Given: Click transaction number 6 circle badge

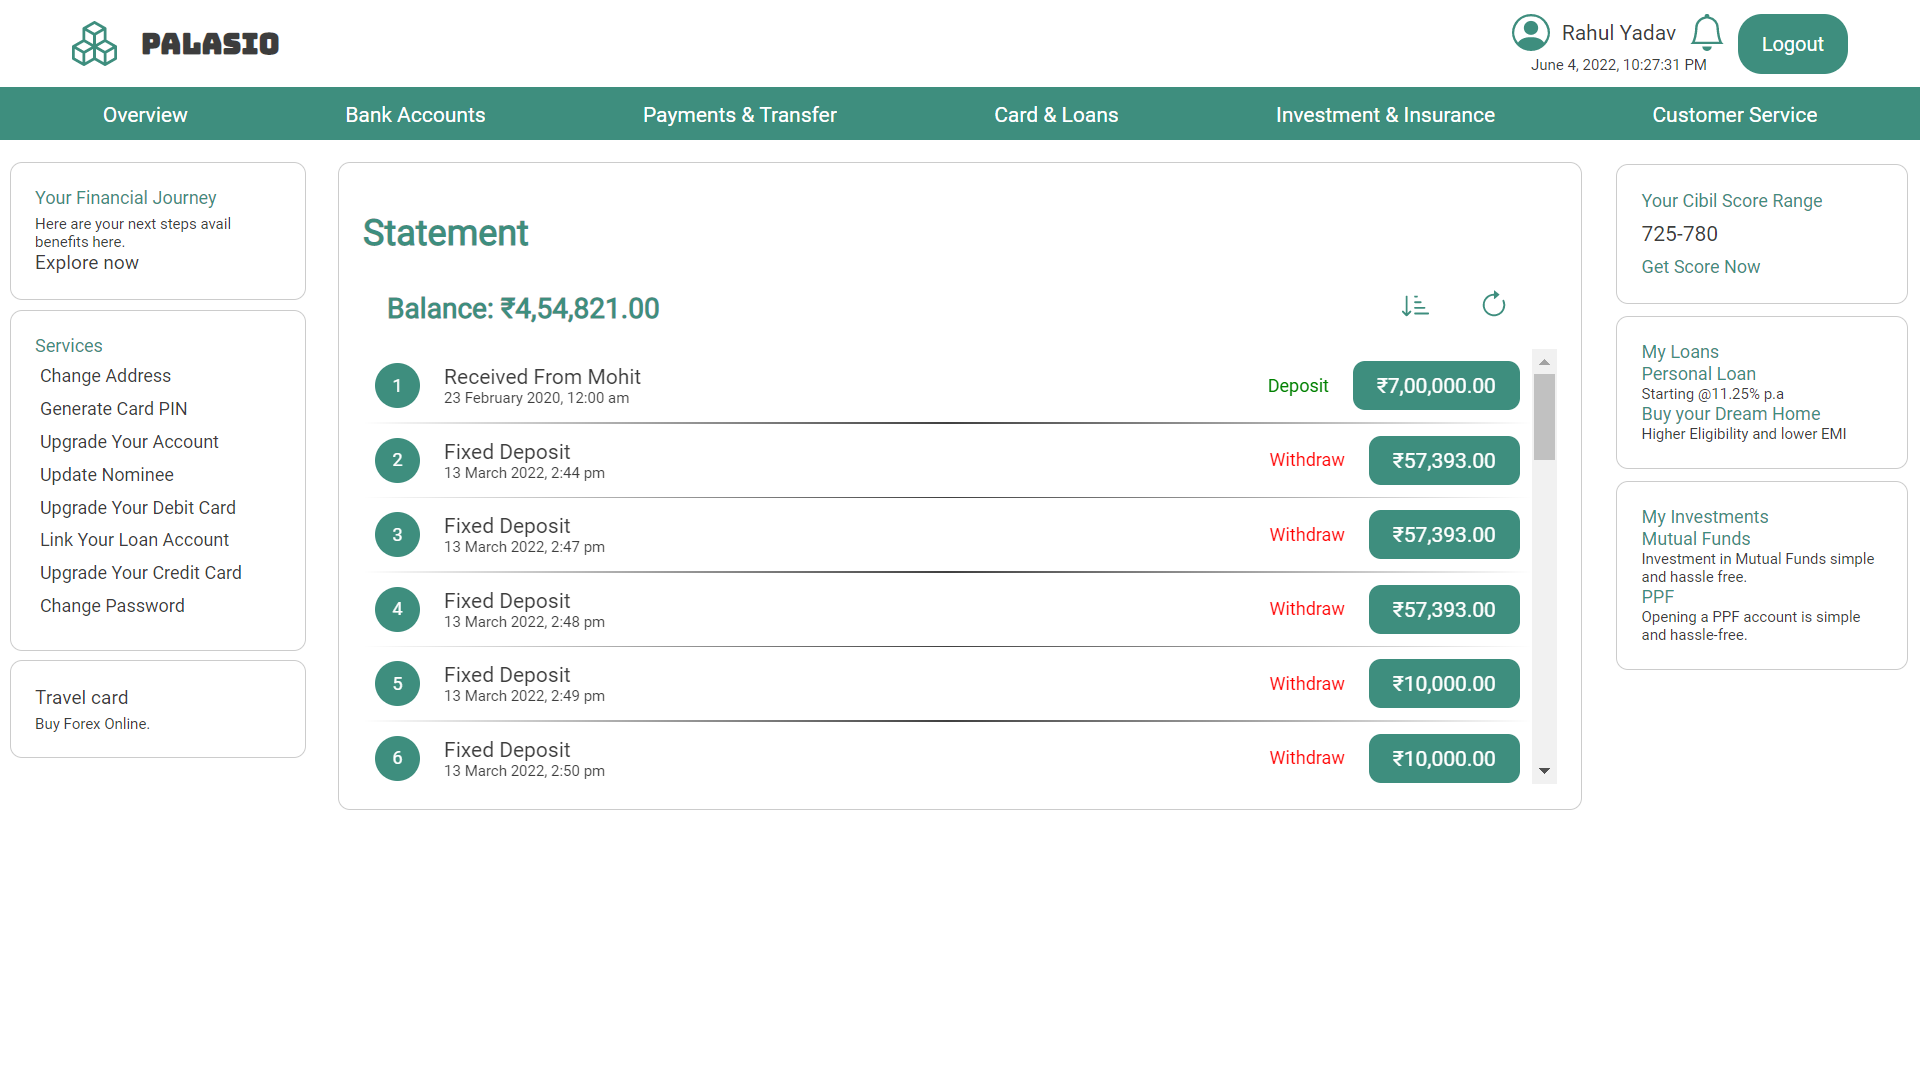Looking at the screenshot, I should (x=397, y=758).
